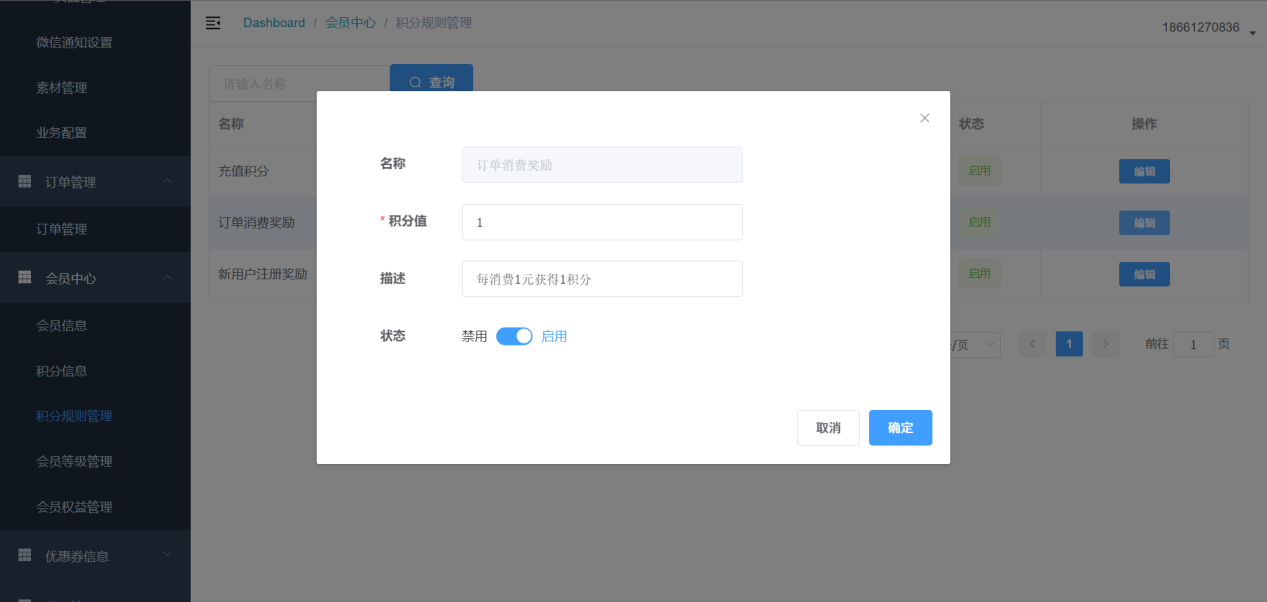Select the 禁用 status label
The image size is (1267, 602).
pos(474,336)
